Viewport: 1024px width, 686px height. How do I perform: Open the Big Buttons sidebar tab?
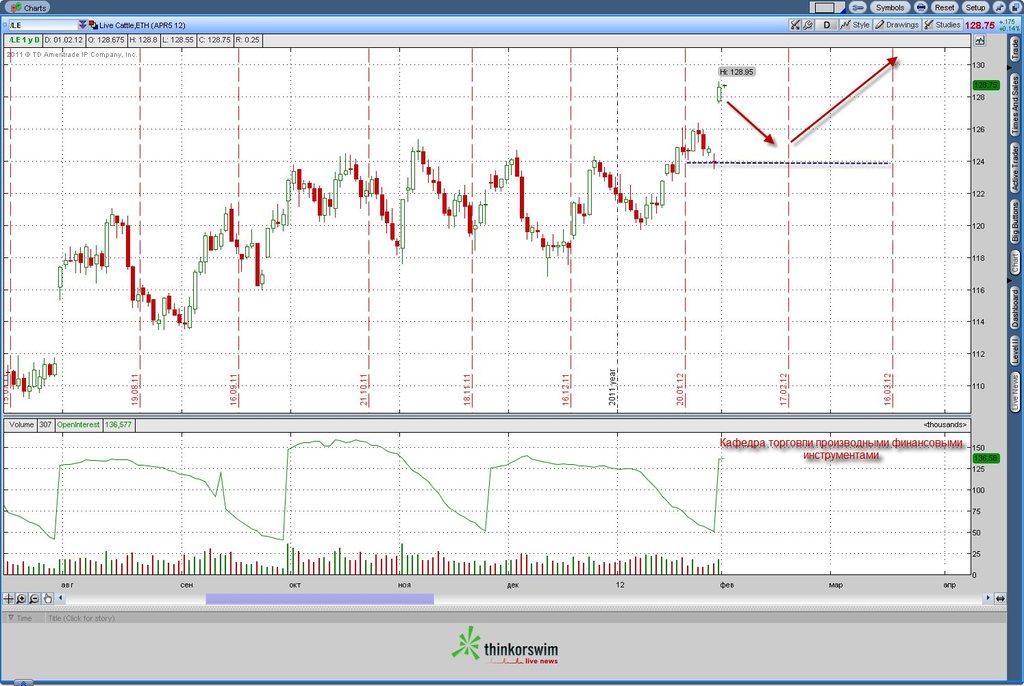pyautogui.click(x=1016, y=222)
